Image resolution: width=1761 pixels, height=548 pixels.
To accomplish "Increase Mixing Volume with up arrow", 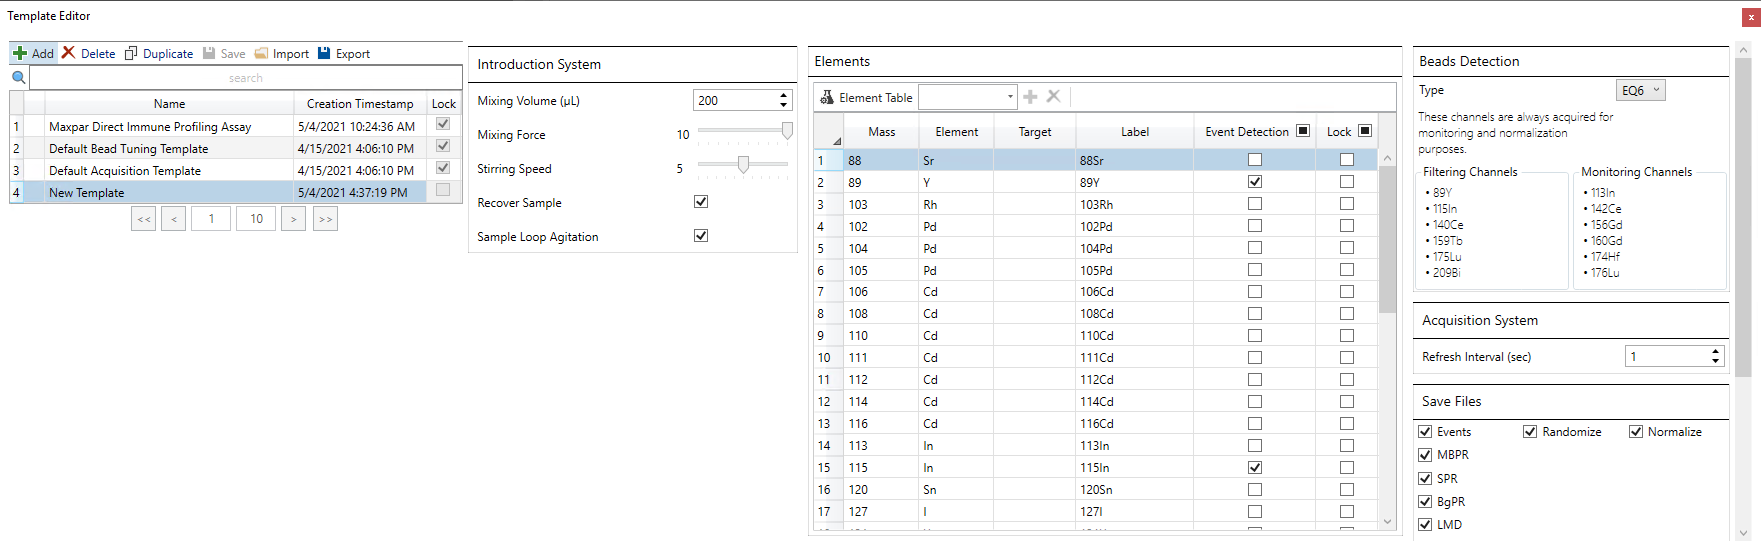I will pos(783,96).
